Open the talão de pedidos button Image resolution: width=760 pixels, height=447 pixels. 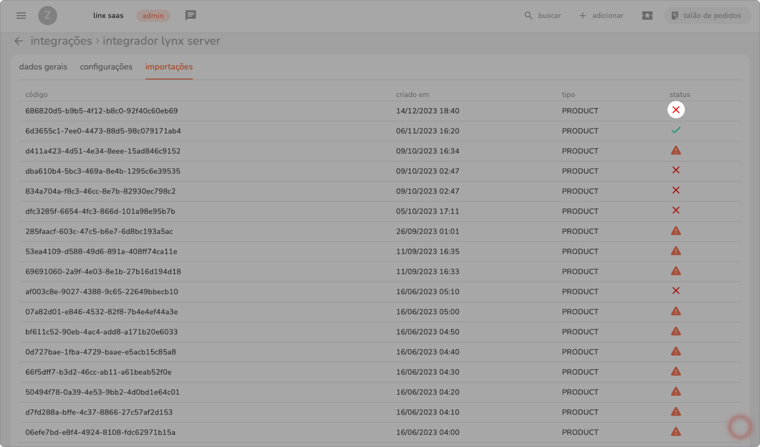click(708, 16)
